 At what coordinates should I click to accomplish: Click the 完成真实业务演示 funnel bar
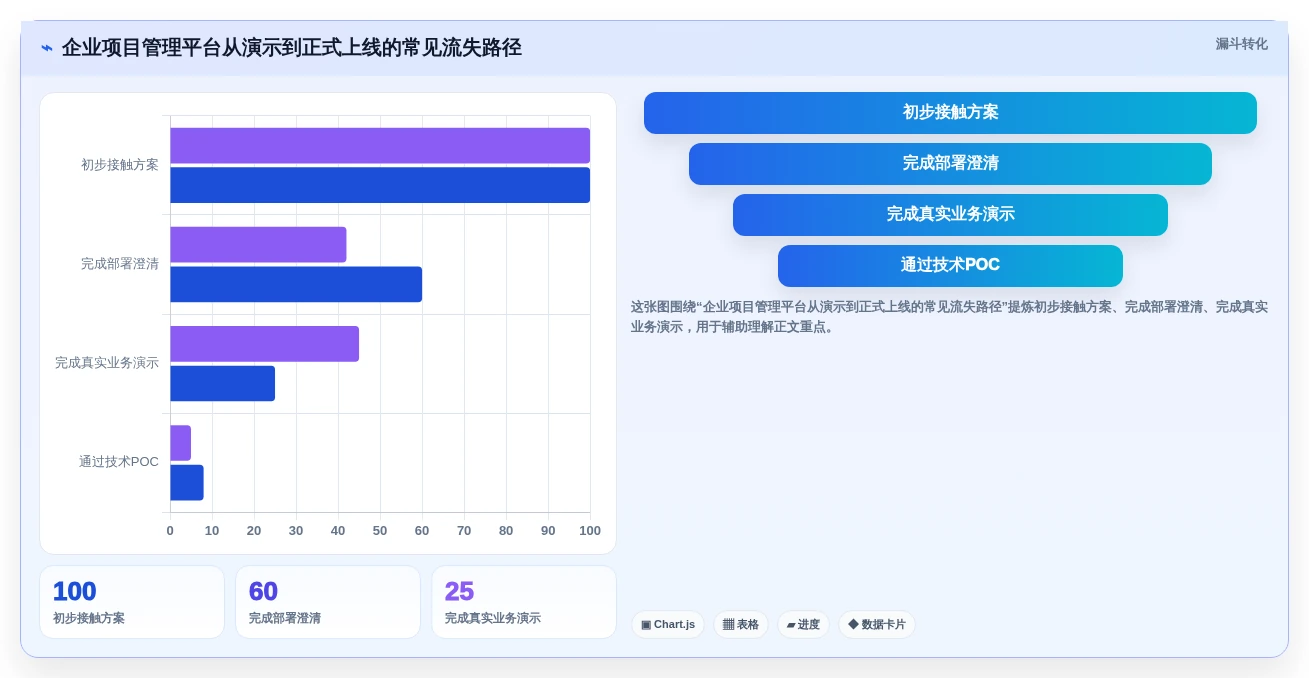click(x=950, y=215)
